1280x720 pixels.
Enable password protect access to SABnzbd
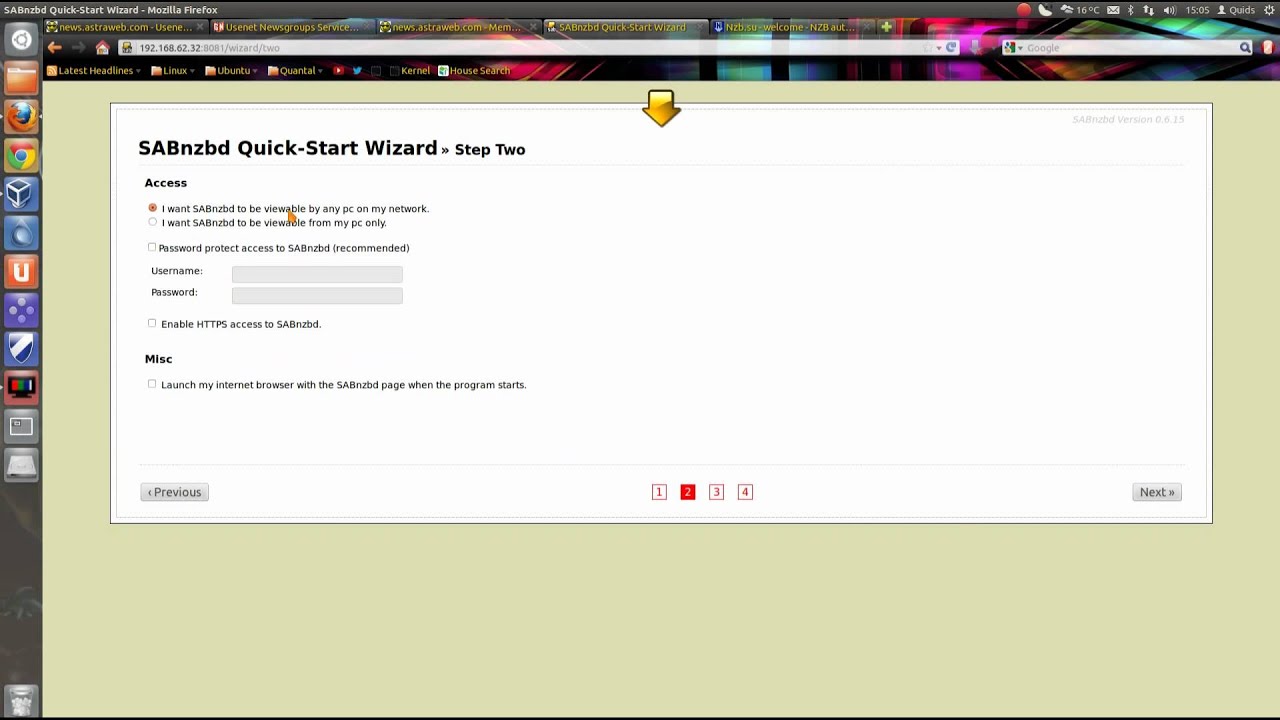coord(152,247)
